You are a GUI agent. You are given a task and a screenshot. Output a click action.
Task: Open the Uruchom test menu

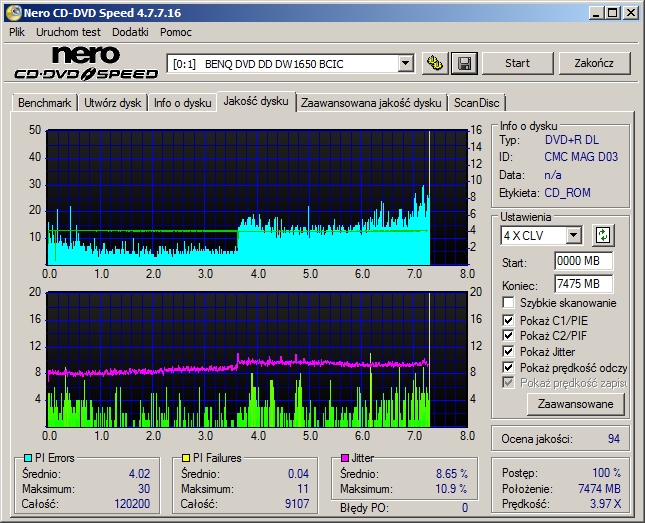68,32
